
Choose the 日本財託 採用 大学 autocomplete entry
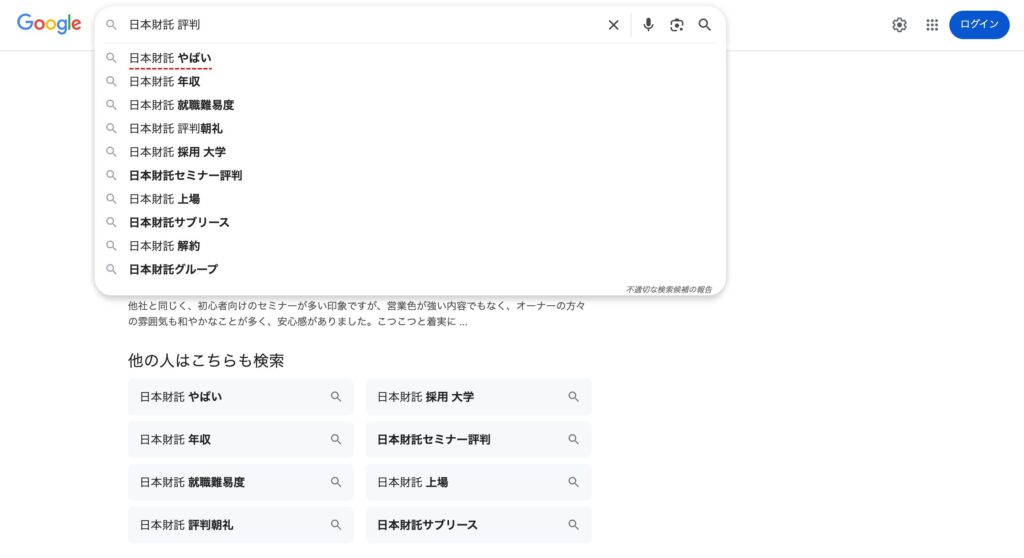click(177, 152)
